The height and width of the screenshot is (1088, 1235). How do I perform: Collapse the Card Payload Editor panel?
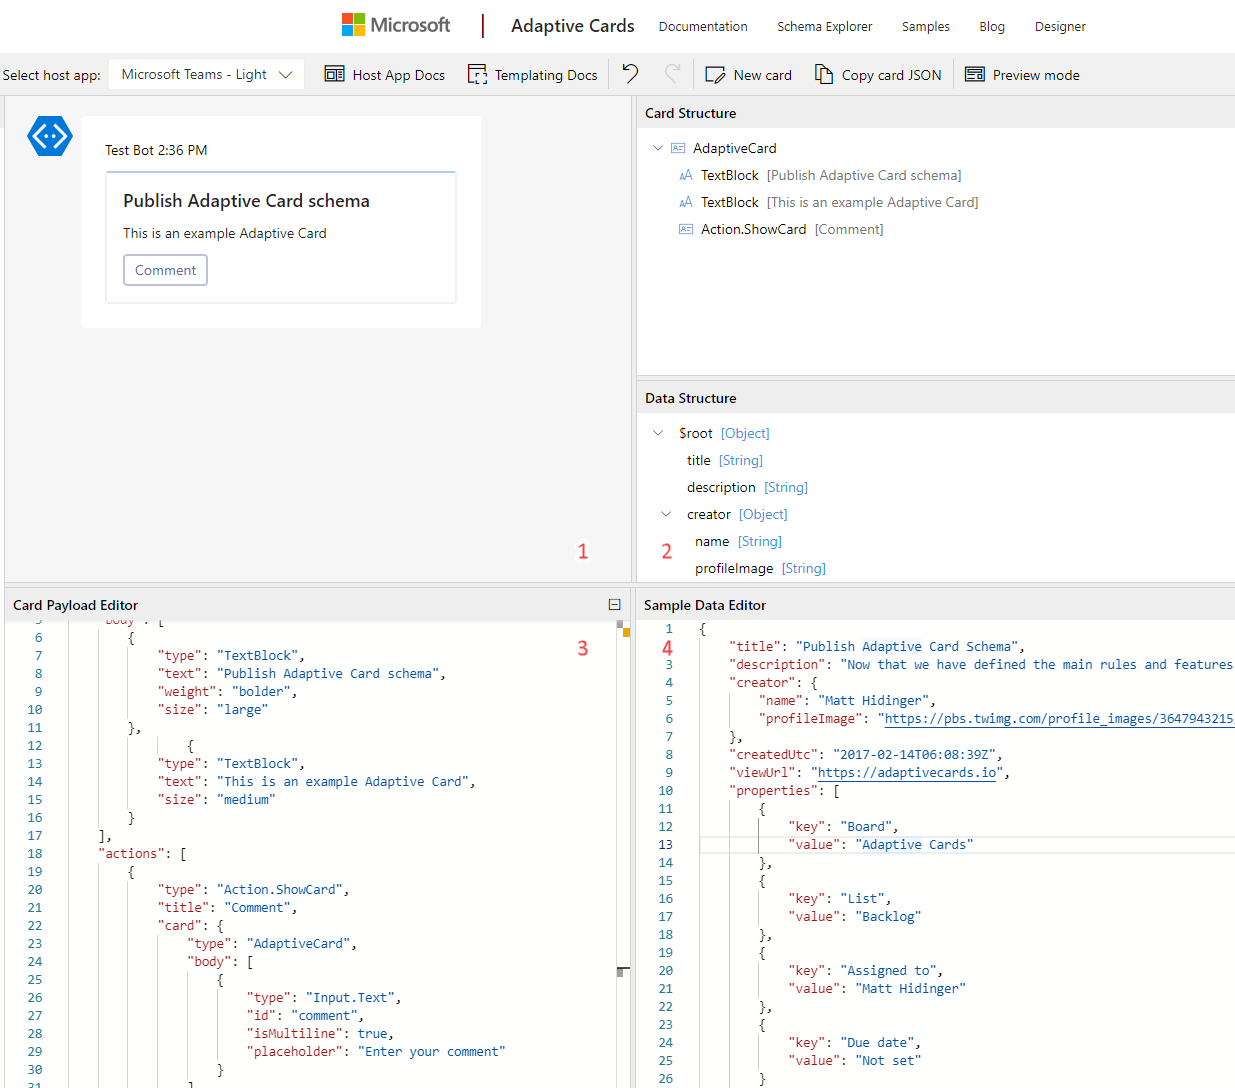pyautogui.click(x=615, y=605)
